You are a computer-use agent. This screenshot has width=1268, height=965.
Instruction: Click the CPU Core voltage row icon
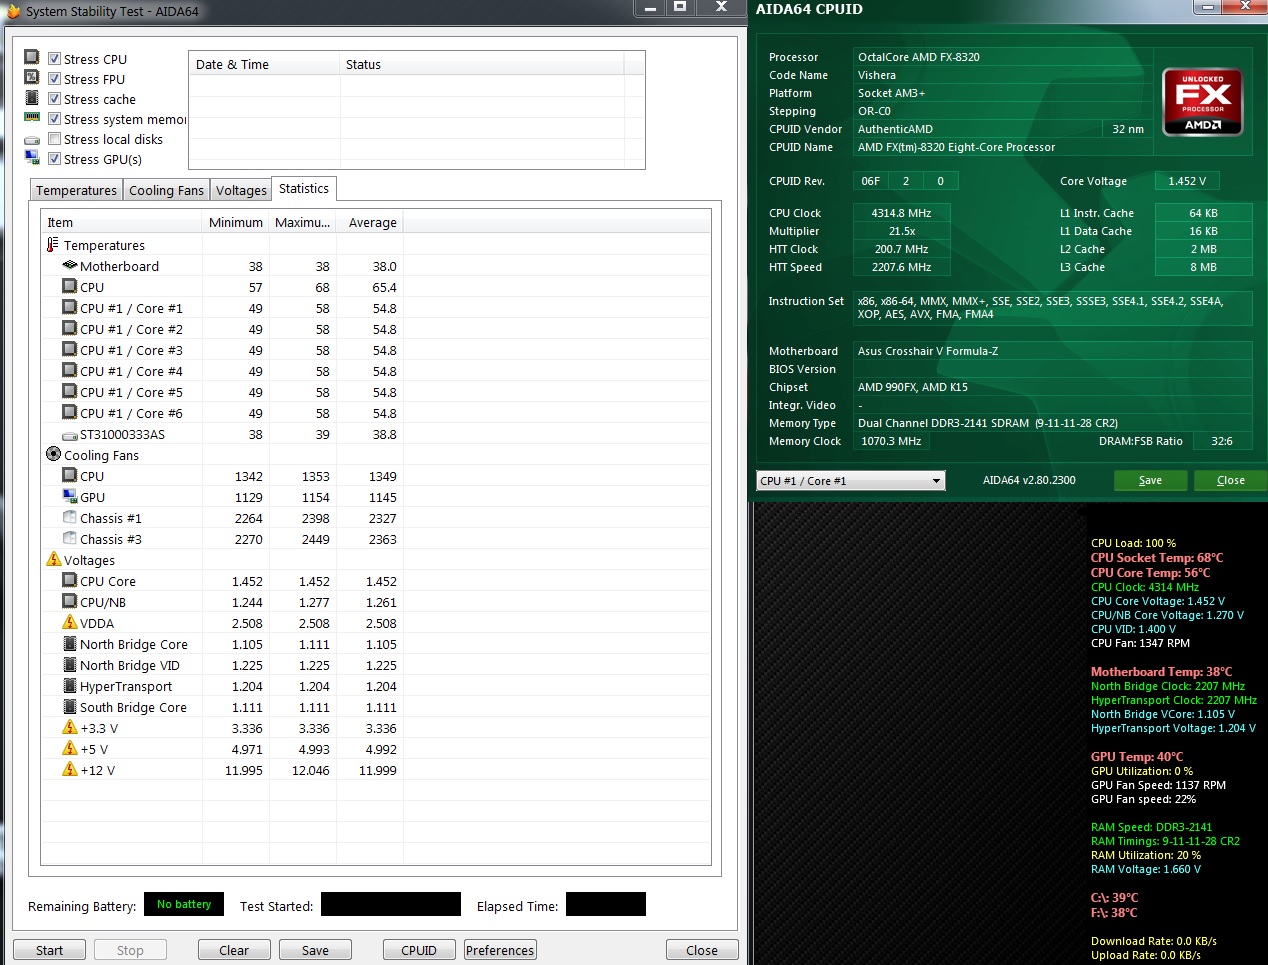pos(70,581)
